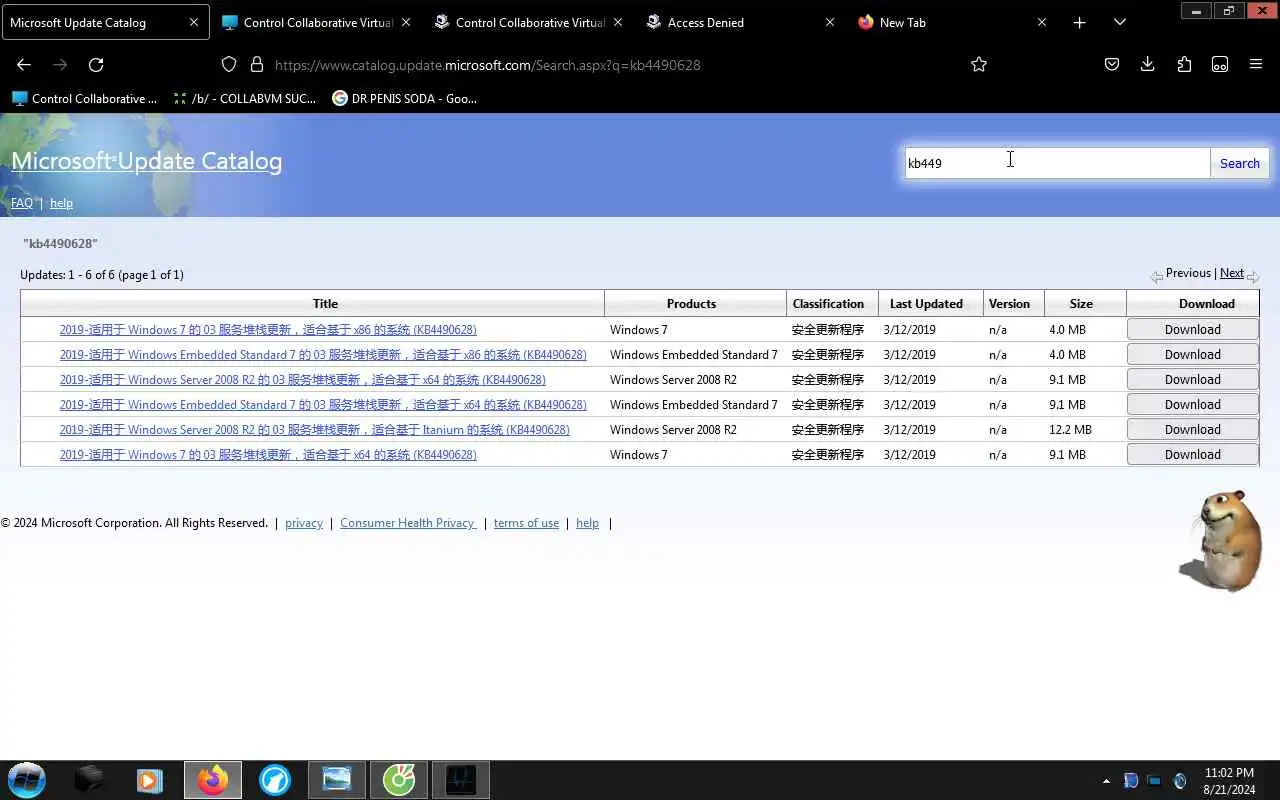
Task: Switch to the New Tab tab
Action: (952, 22)
